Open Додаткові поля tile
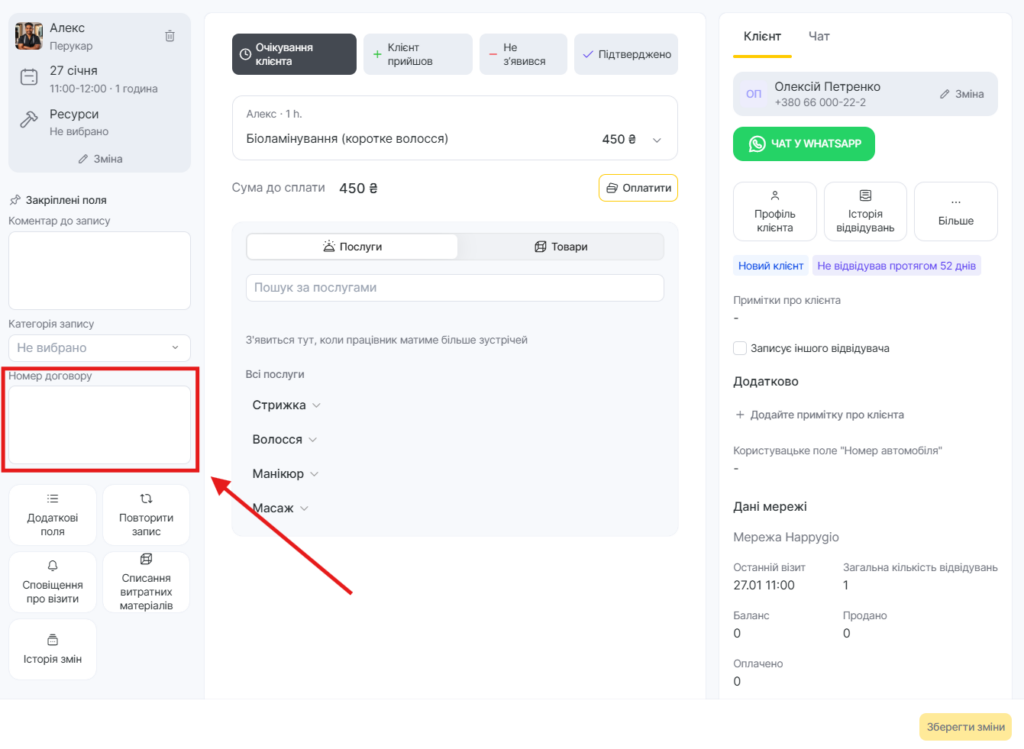This screenshot has width=1024, height=749. pyautogui.click(x=53, y=514)
